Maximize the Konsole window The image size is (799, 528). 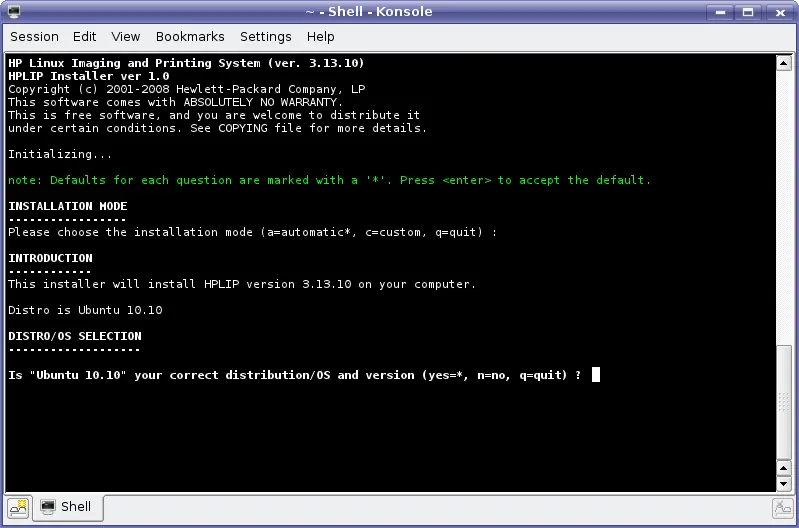tap(748, 12)
